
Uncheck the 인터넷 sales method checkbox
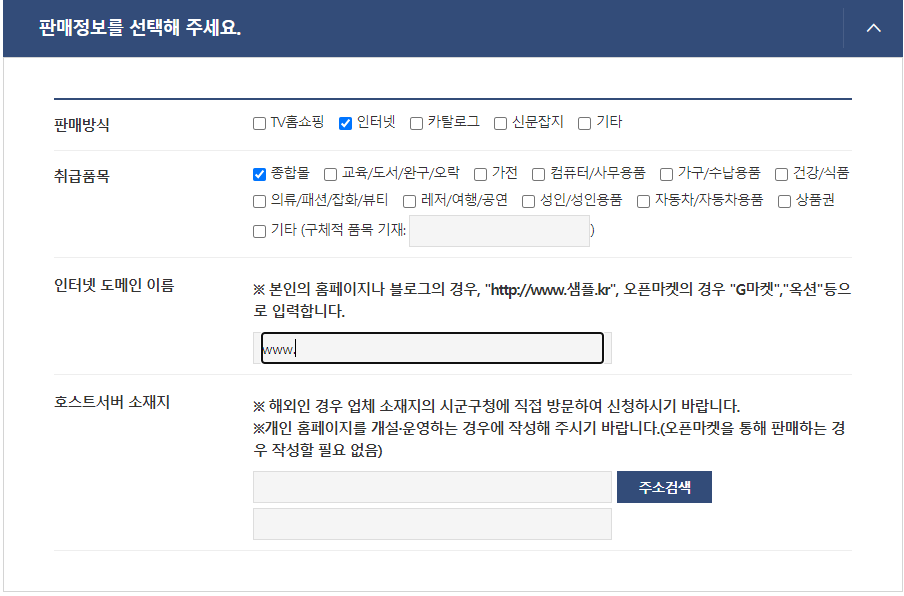[345, 123]
